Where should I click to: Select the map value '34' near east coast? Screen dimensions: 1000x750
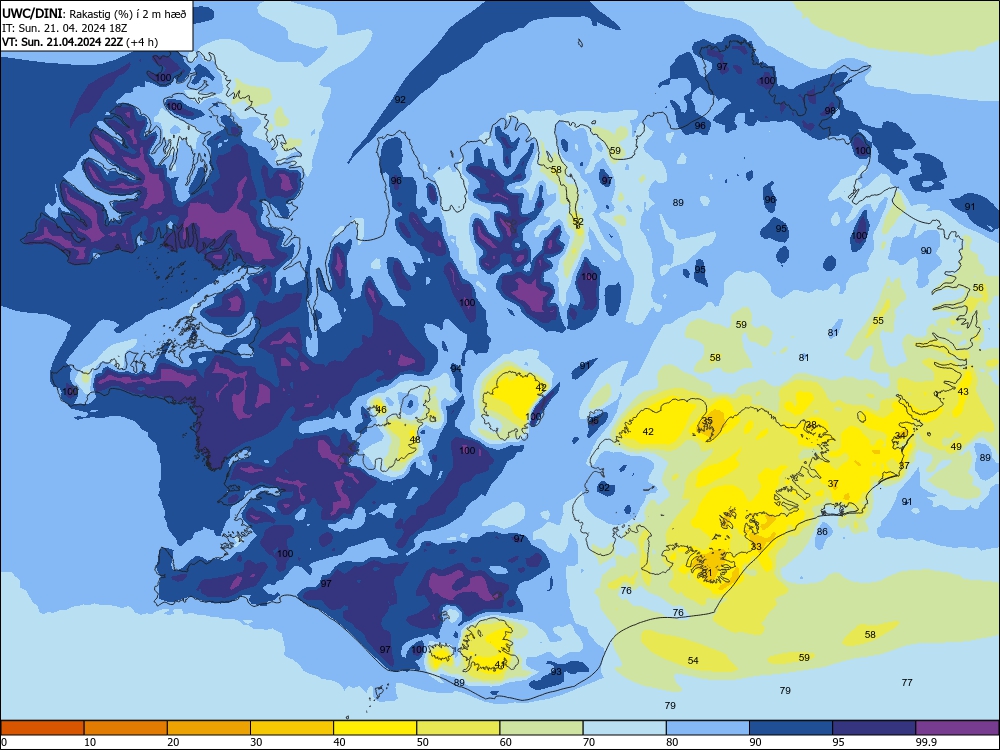point(900,435)
